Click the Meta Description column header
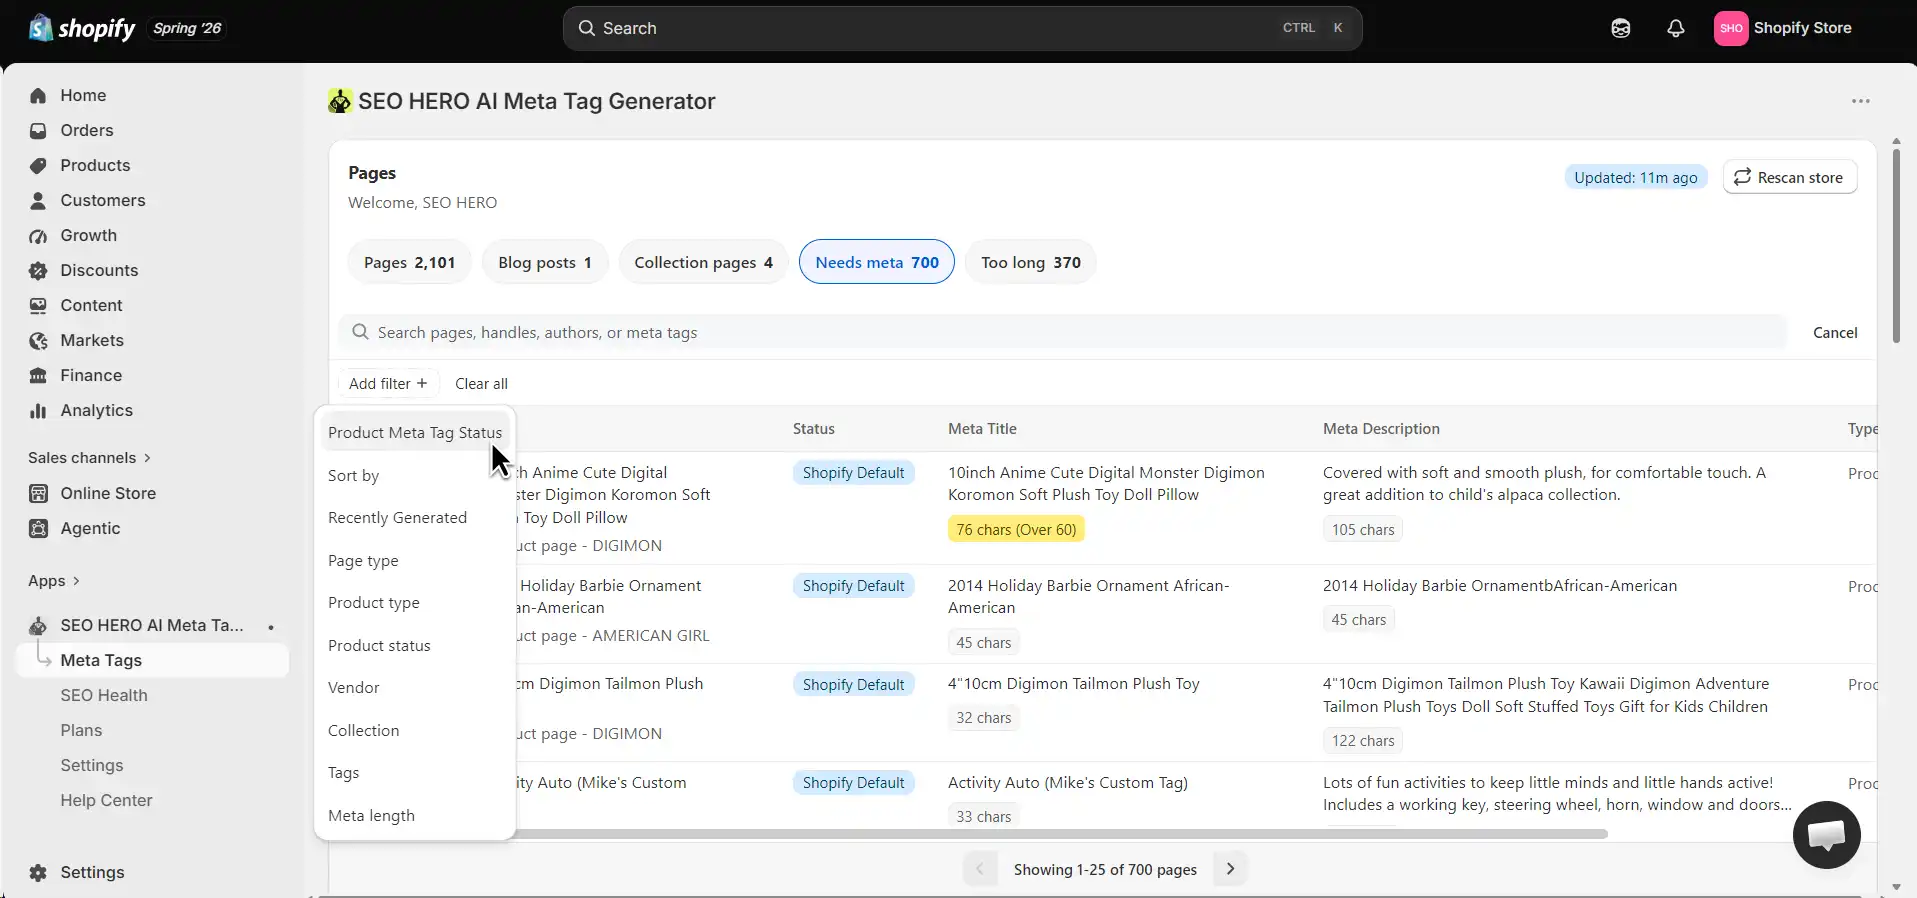The height and width of the screenshot is (898, 1917). coord(1381,429)
